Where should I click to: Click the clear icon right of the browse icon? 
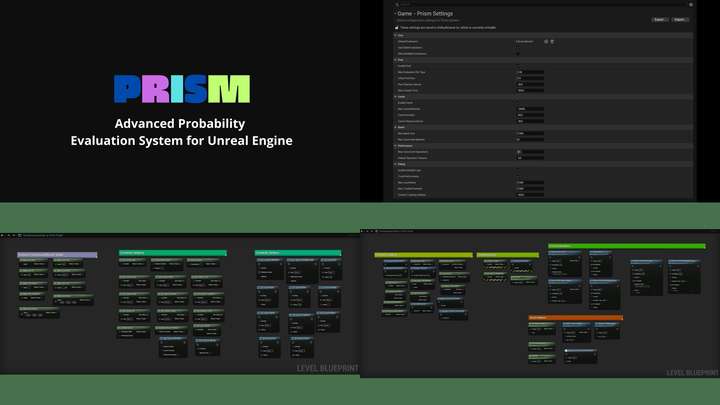tap(552, 41)
